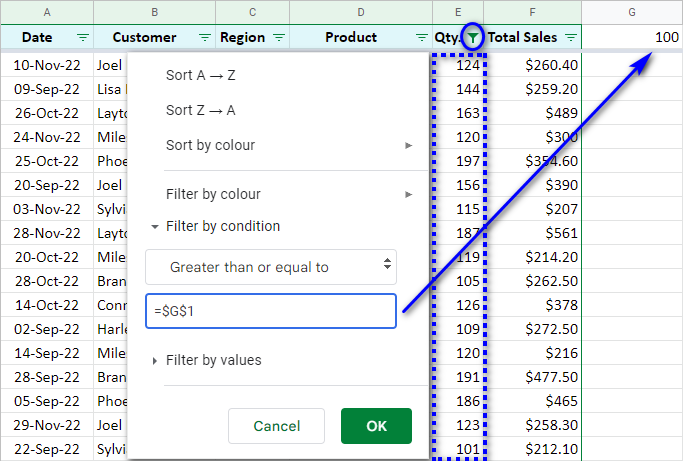The height and width of the screenshot is (461, 683).
Task: Select column E header
Action: (458, 12)
